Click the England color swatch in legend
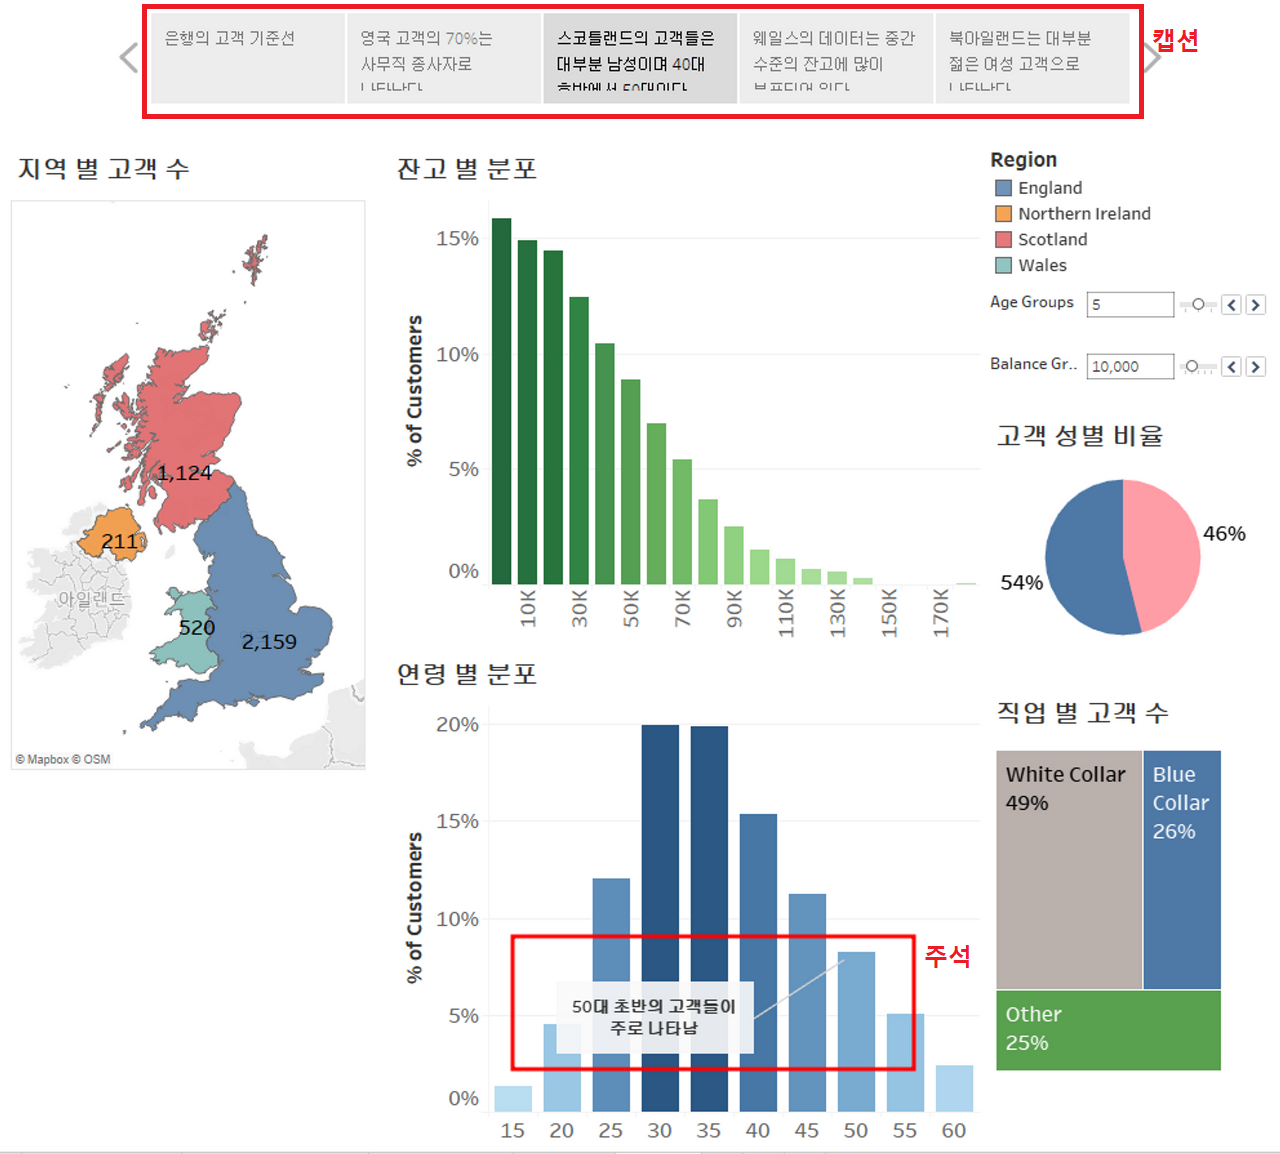 pyautogui.click(x=1004, y=188)
